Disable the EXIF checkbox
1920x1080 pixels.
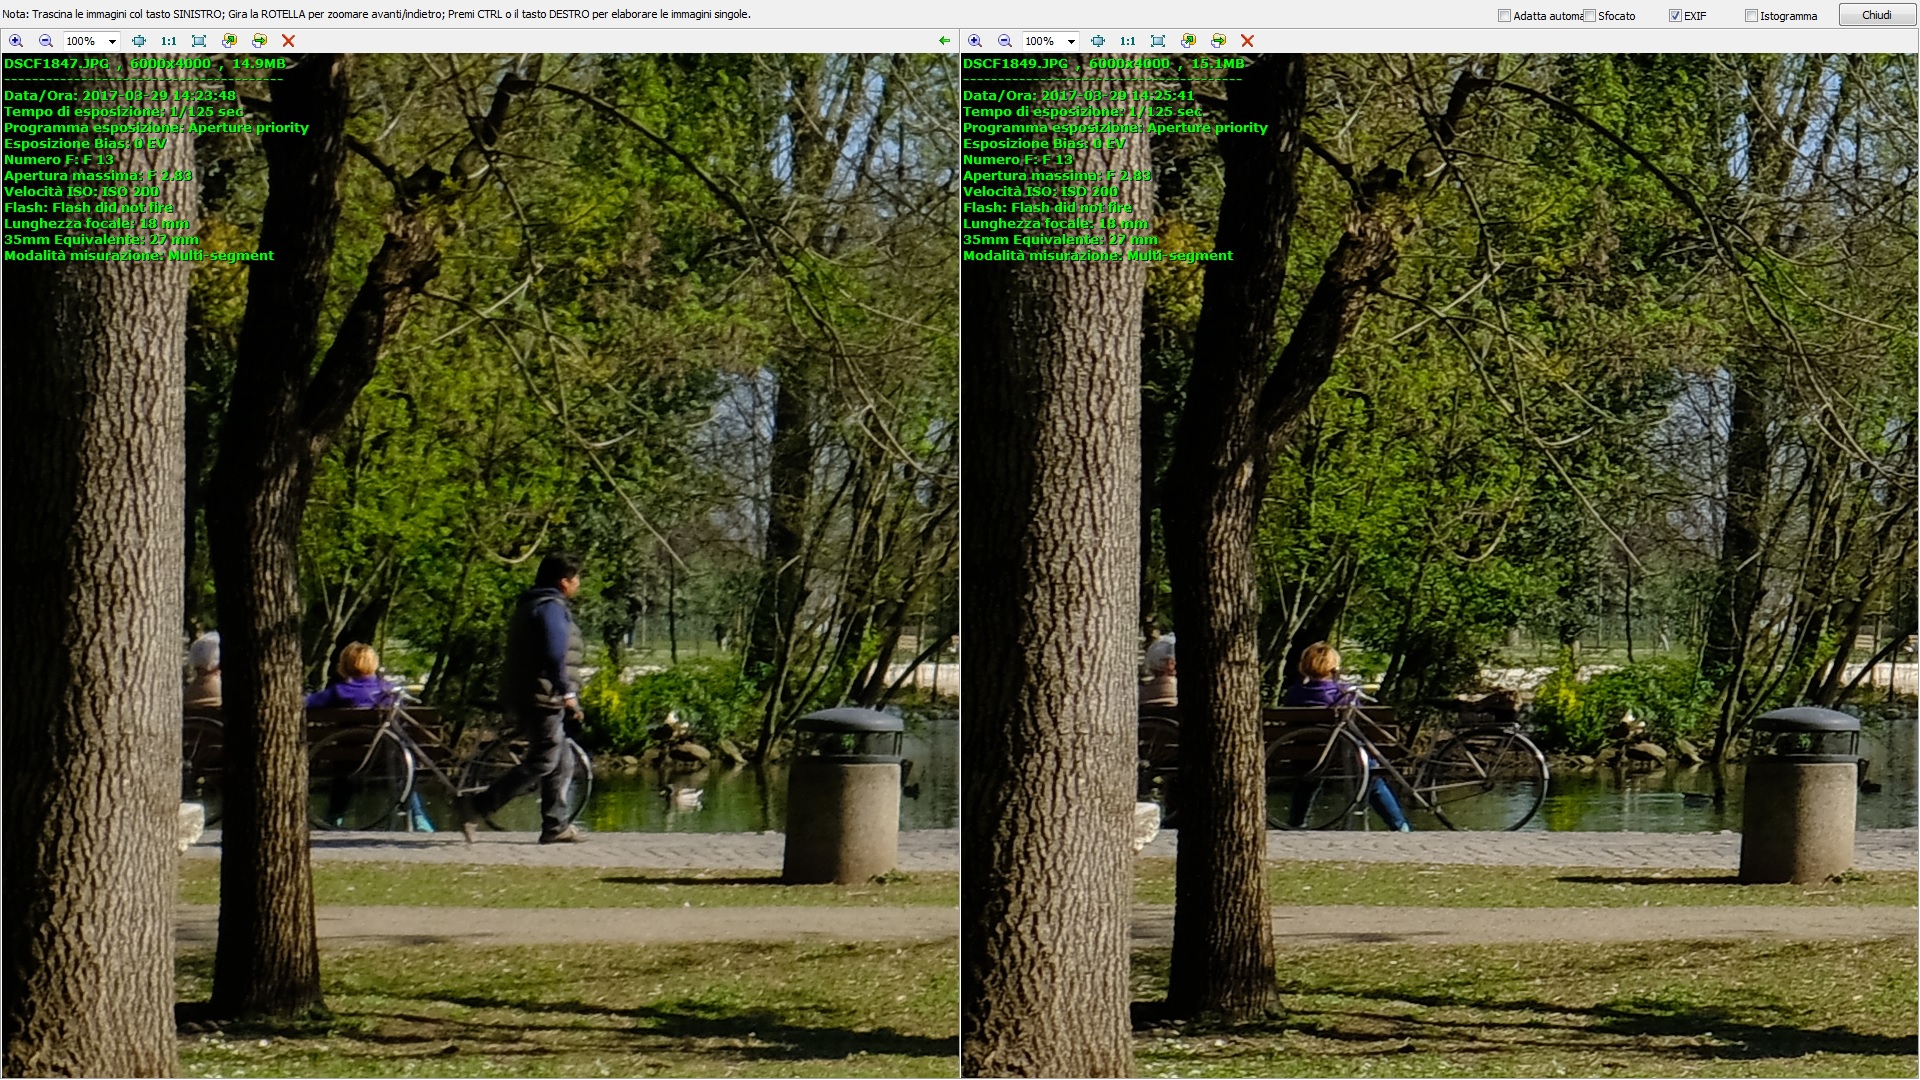coord(1673,15)
